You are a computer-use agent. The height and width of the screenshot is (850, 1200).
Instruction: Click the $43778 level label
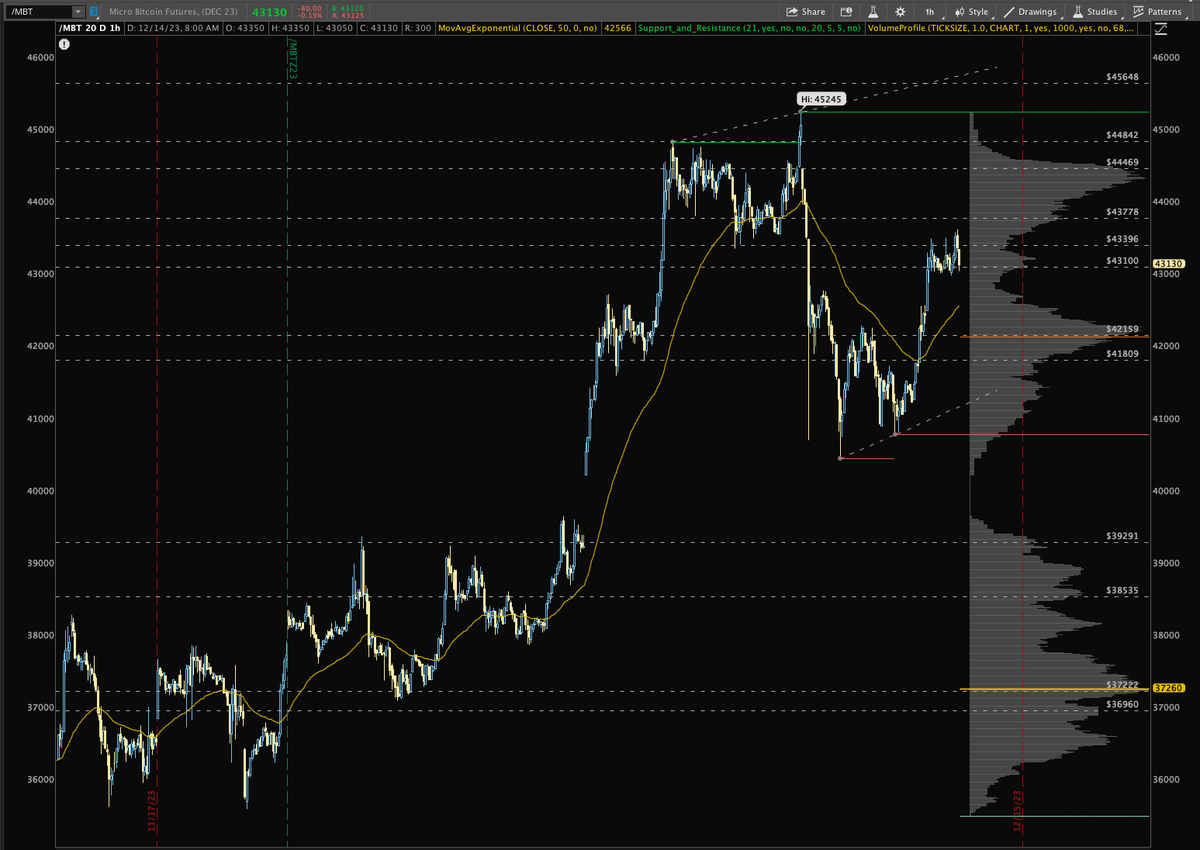(1122, 212)
